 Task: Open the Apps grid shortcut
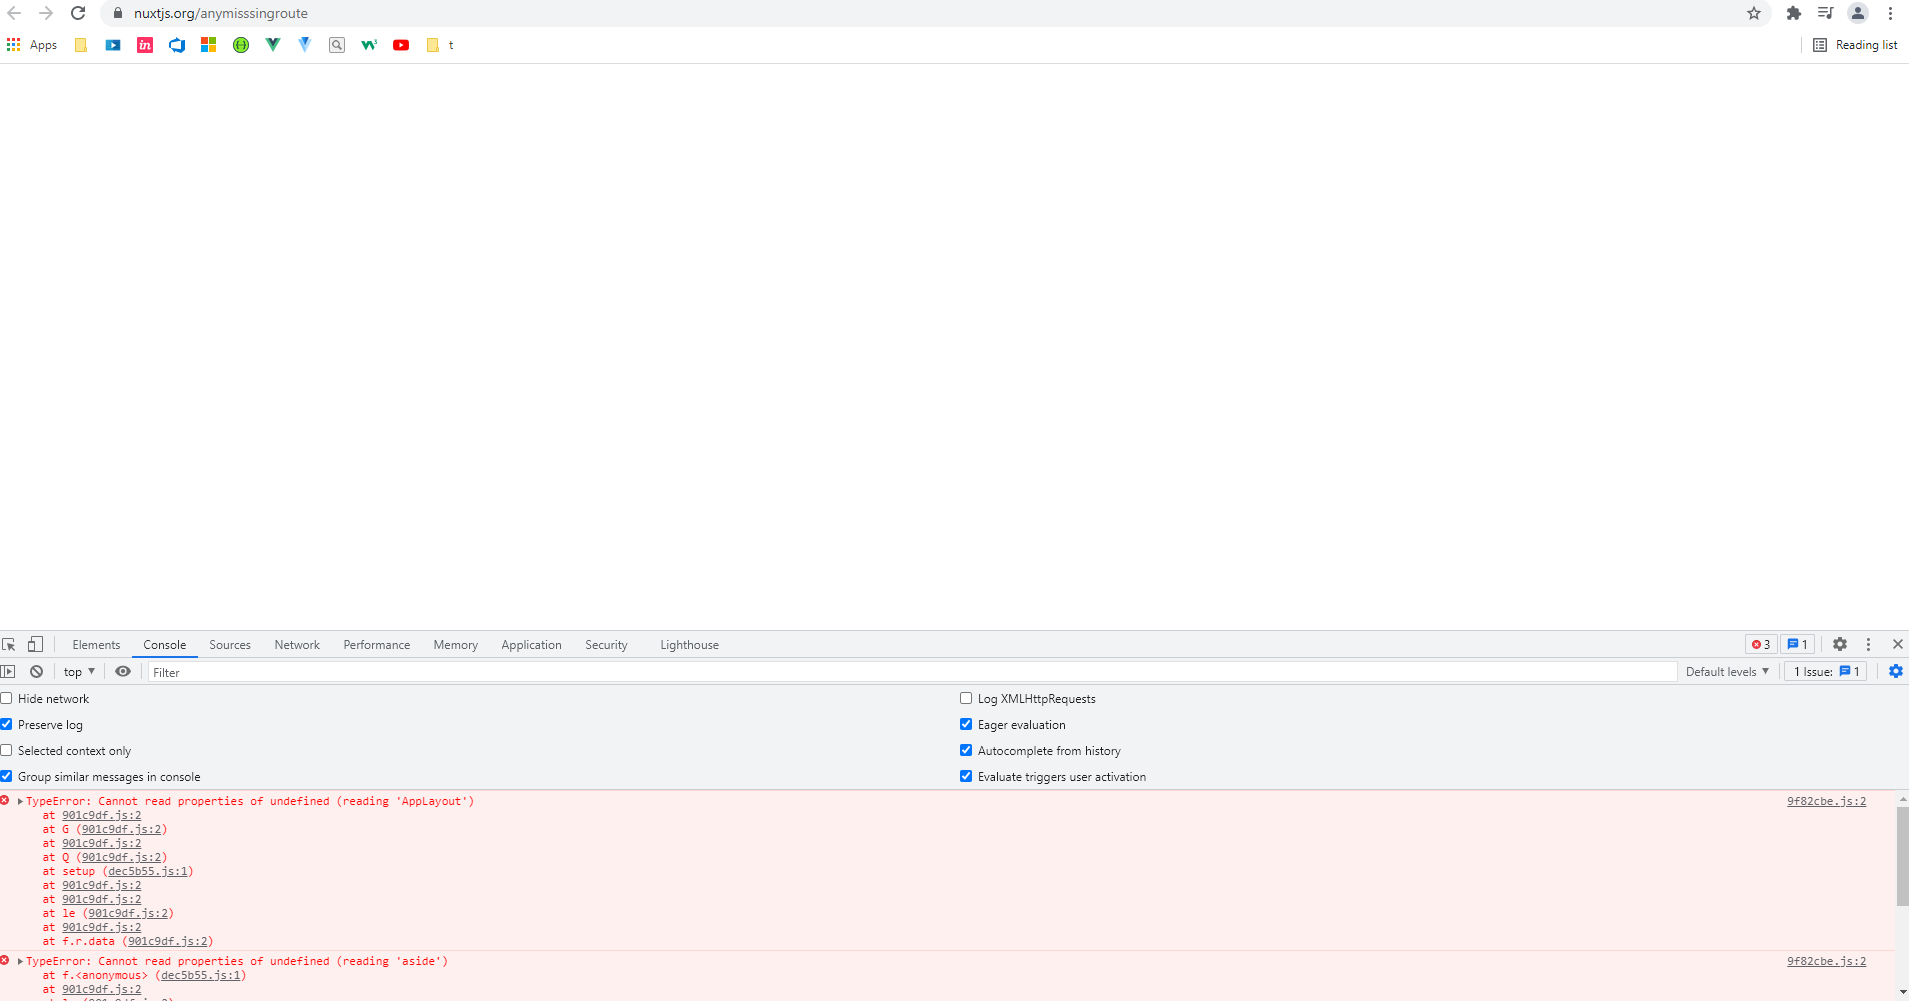tap(32, 45)
